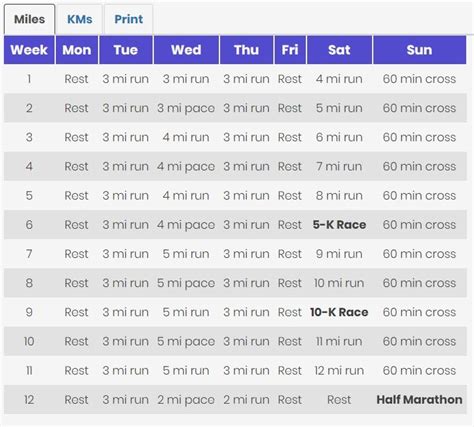The width and height of the screenshot is (474, 427).
Task: Click week 1 Saturday 4 mi run
Action: 339,79
